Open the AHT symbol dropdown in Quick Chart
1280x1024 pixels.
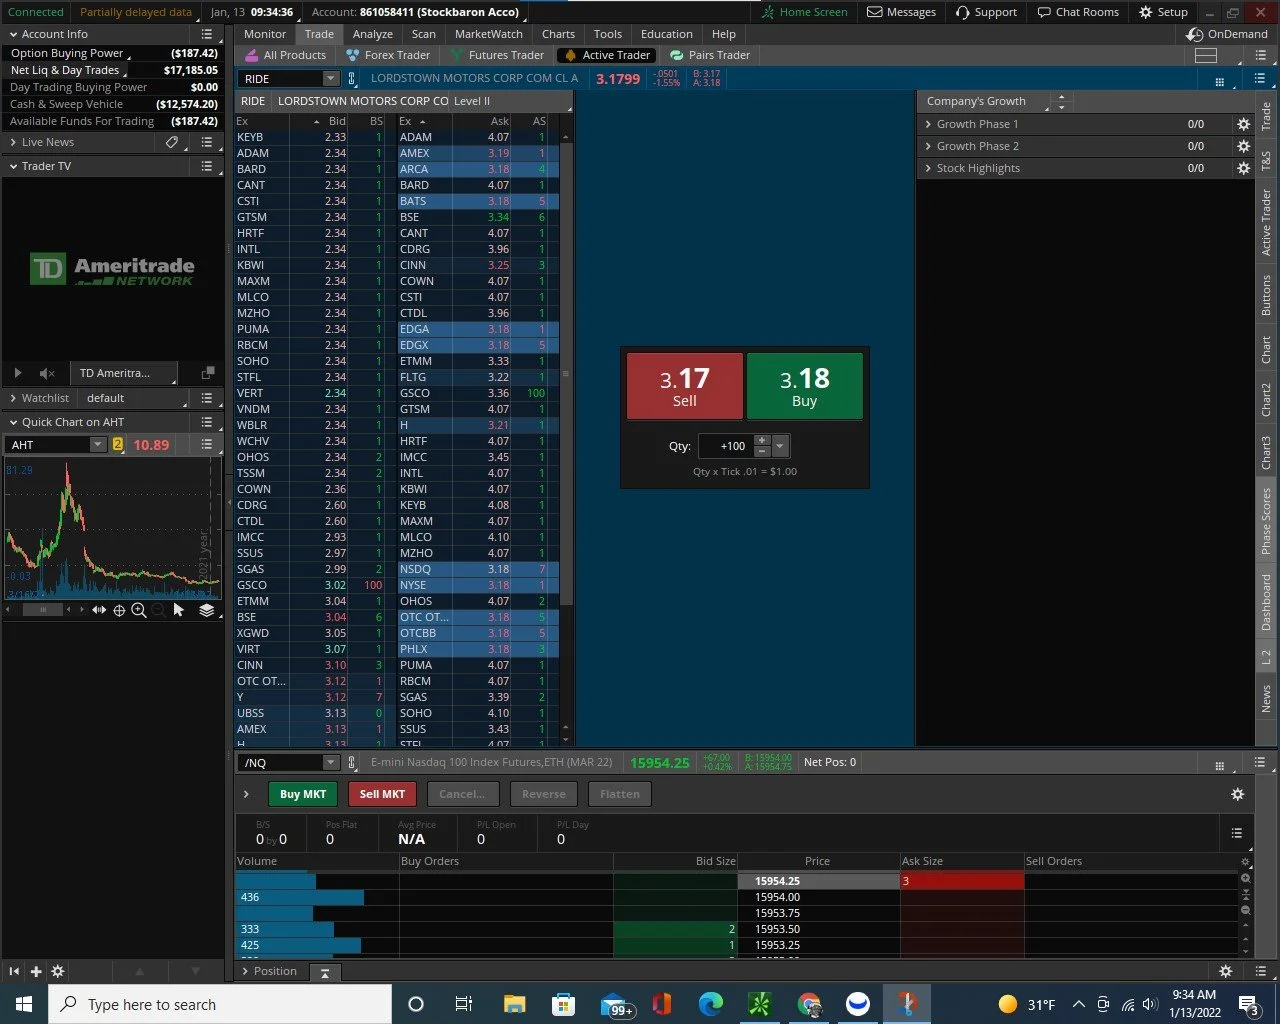pos(97,445)
